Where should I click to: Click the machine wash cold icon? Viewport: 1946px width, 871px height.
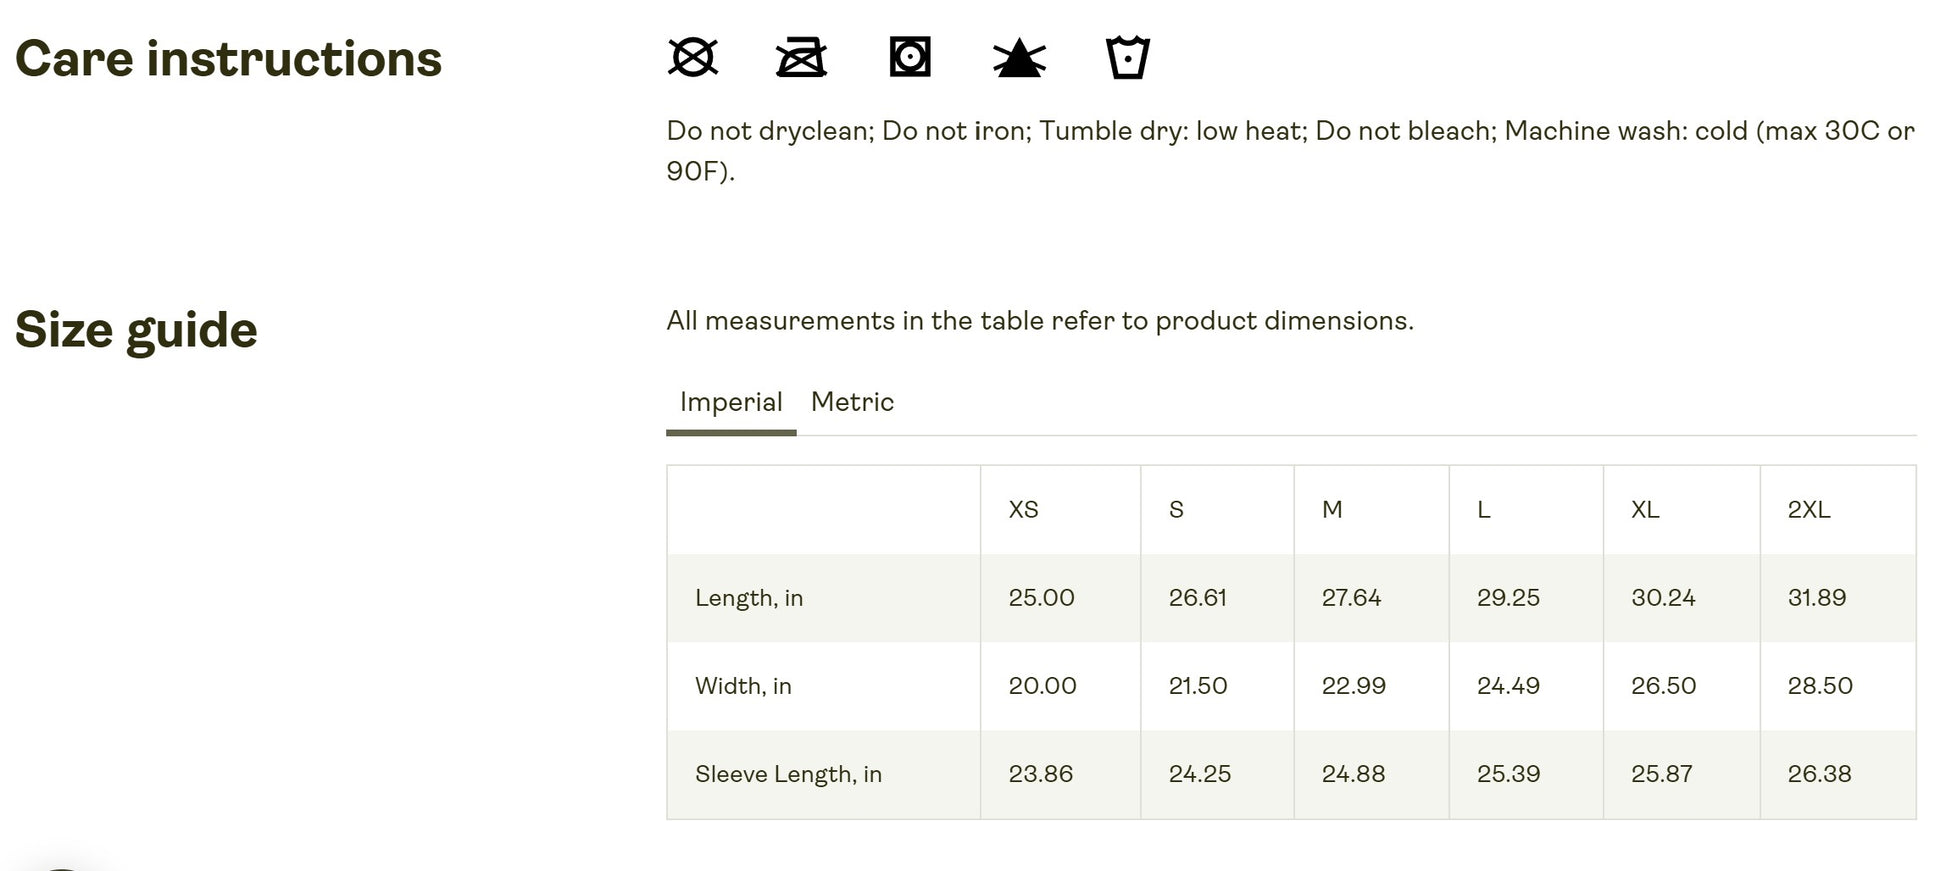pyautogui.click(x=1128, y=57)
